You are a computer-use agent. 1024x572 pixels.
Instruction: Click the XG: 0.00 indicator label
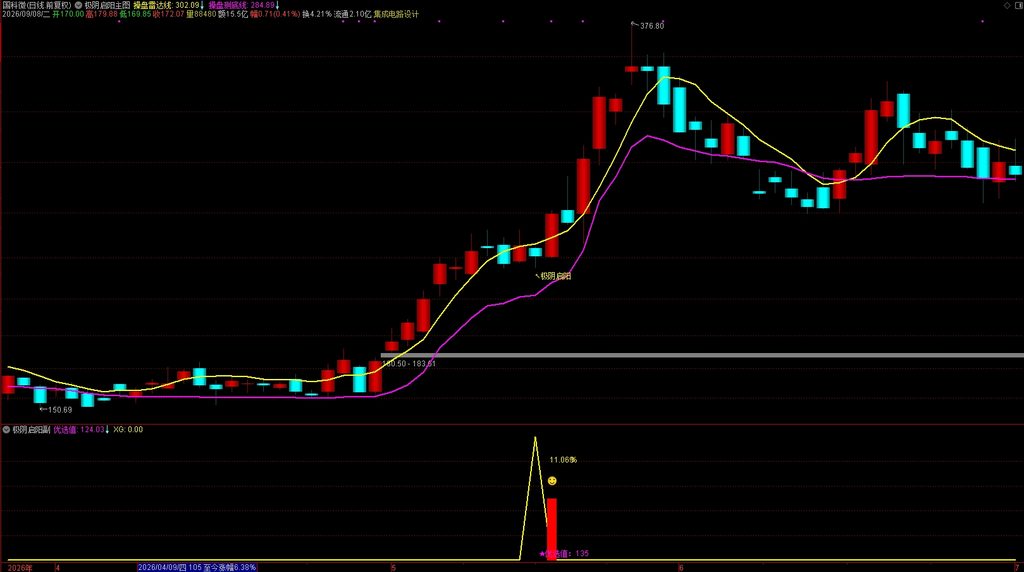(128, 430)
